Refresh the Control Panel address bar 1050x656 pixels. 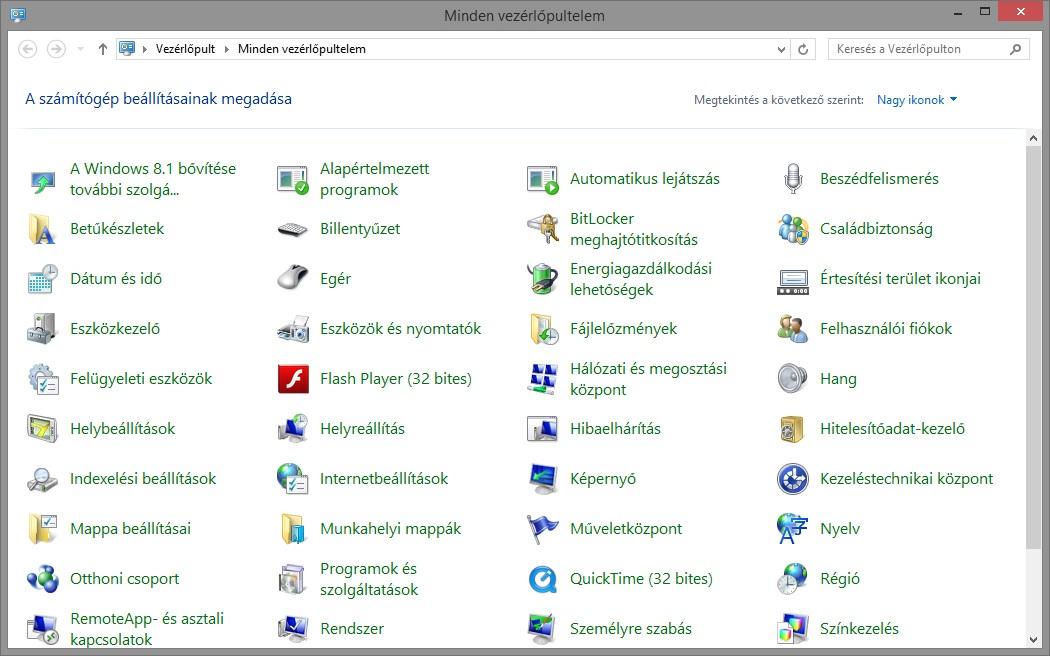pos(803,49)
